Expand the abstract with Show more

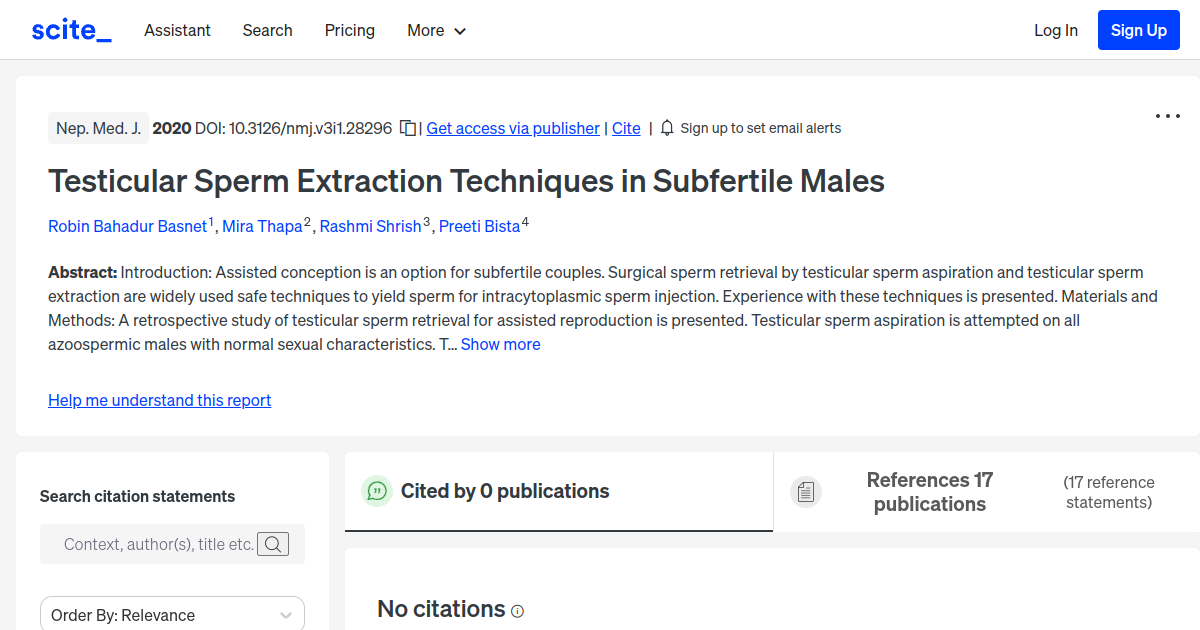point(500,343)
